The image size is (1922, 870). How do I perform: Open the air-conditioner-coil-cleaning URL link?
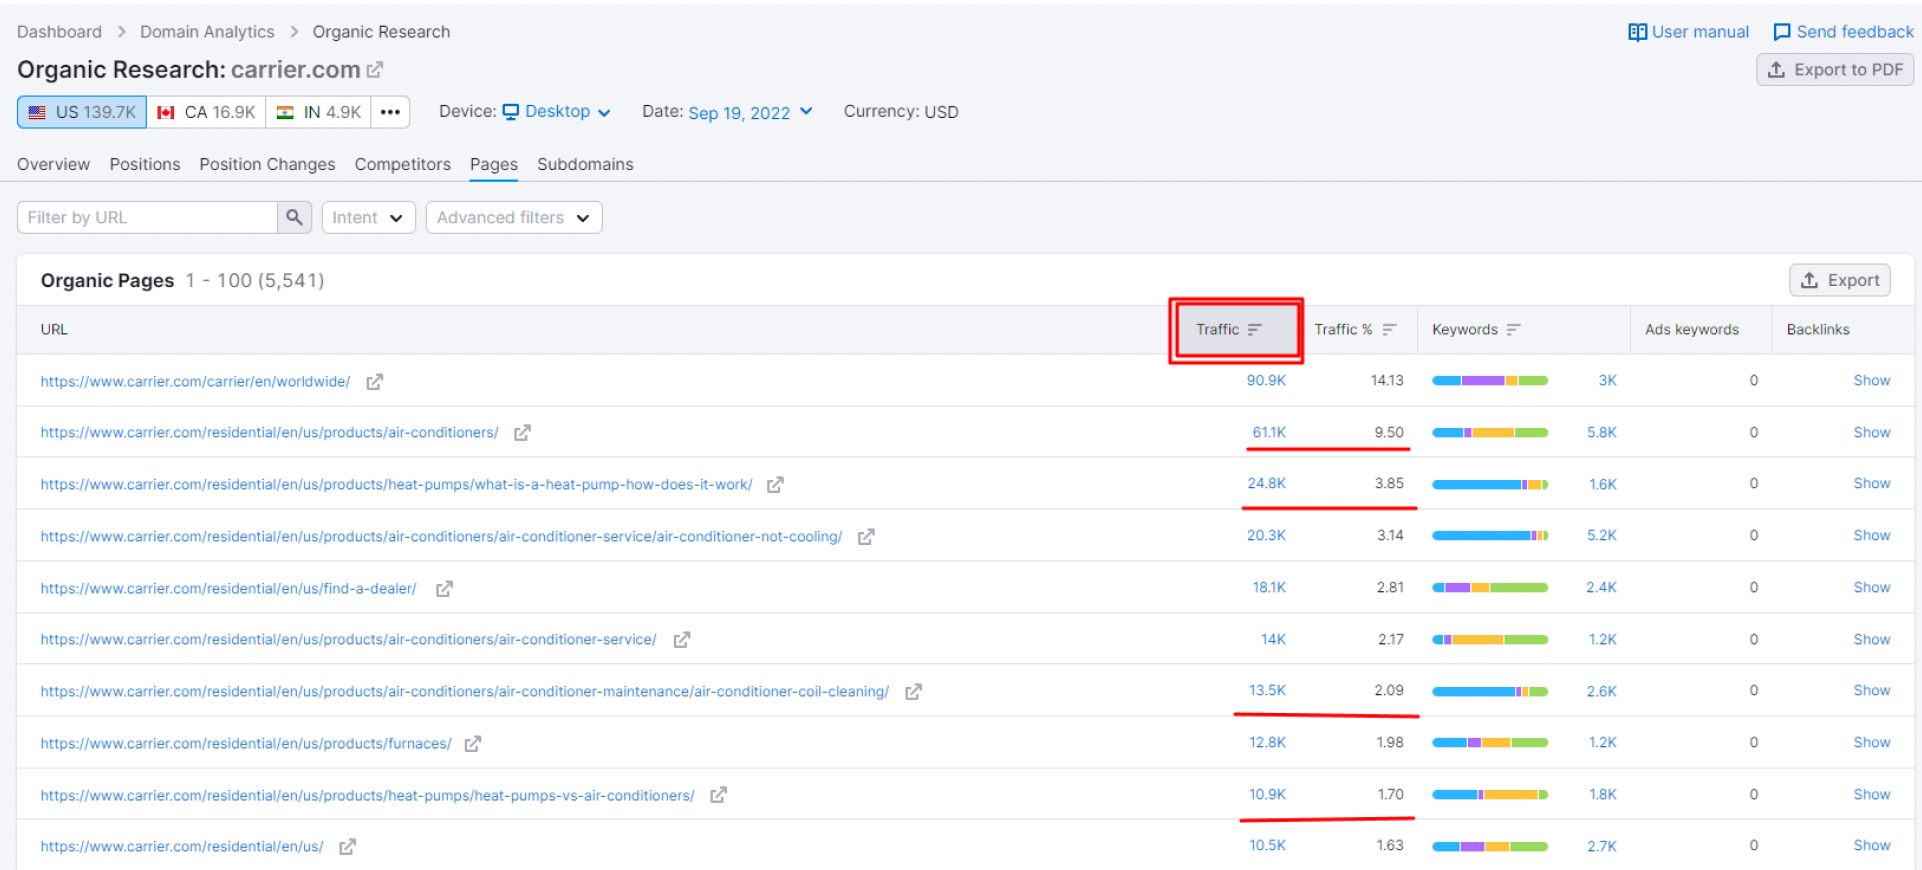(464, 691)
